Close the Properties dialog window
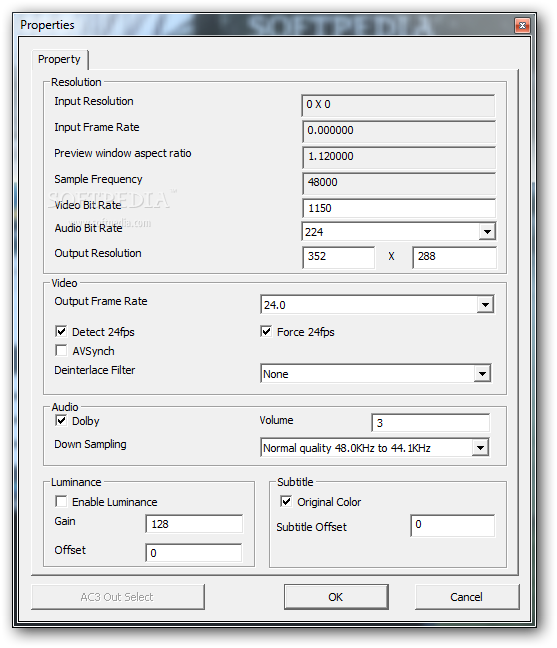The width and height of the screenshot is (557, 648). tap(522, 26)
